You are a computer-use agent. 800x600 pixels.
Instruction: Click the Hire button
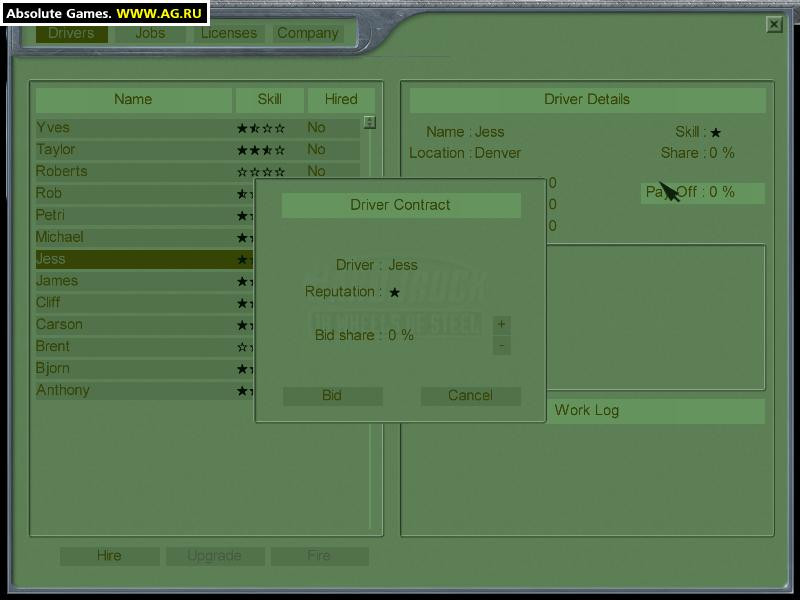coord(109,556)
